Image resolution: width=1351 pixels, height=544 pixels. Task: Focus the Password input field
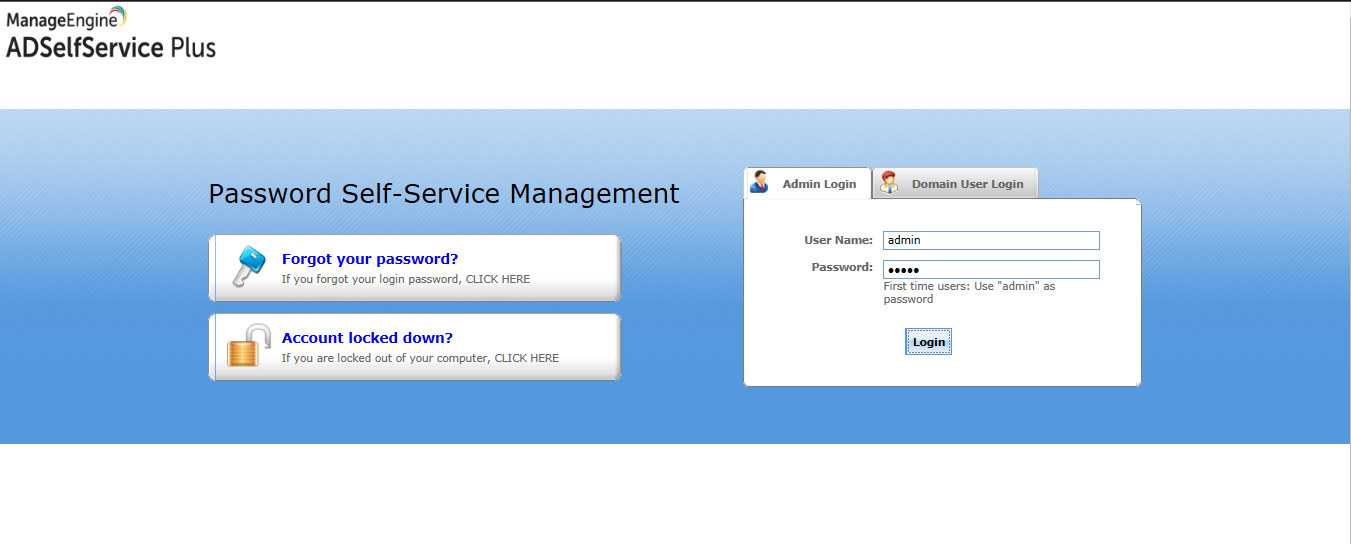point(991,270)
